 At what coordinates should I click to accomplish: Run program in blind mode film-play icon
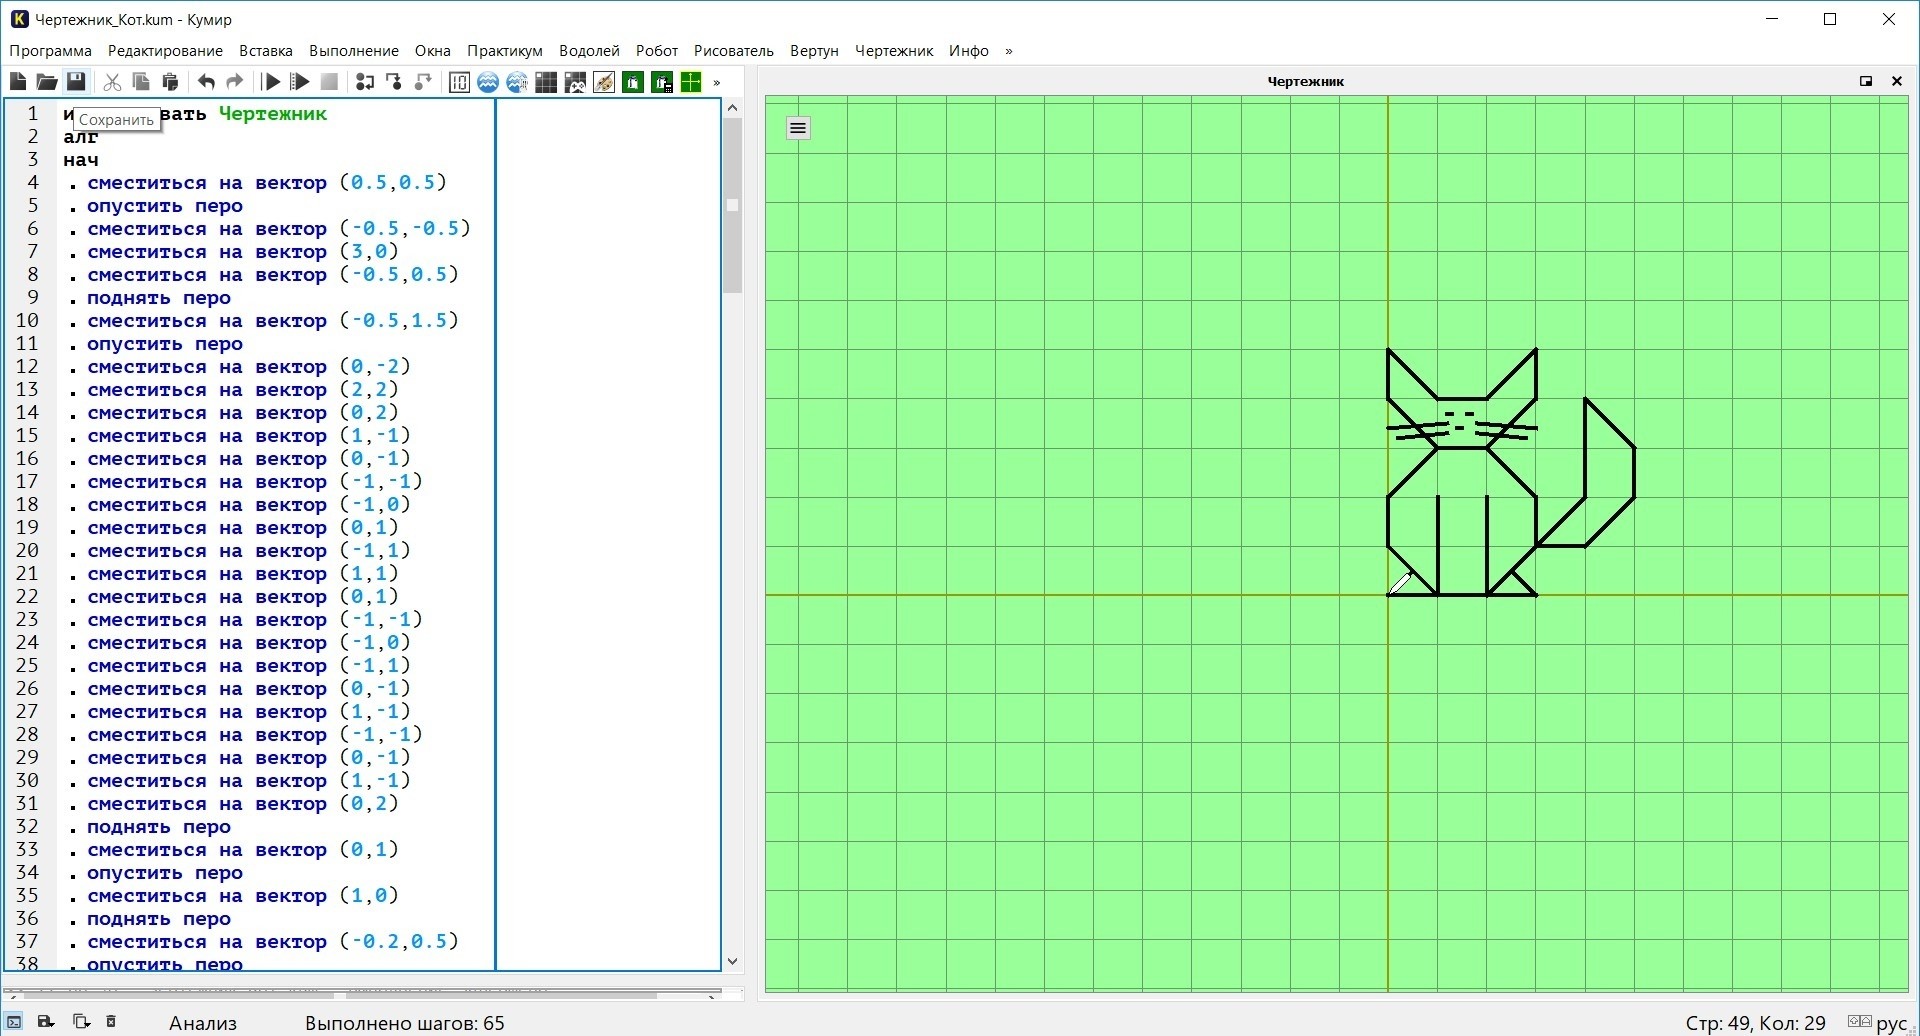[300, 82]
